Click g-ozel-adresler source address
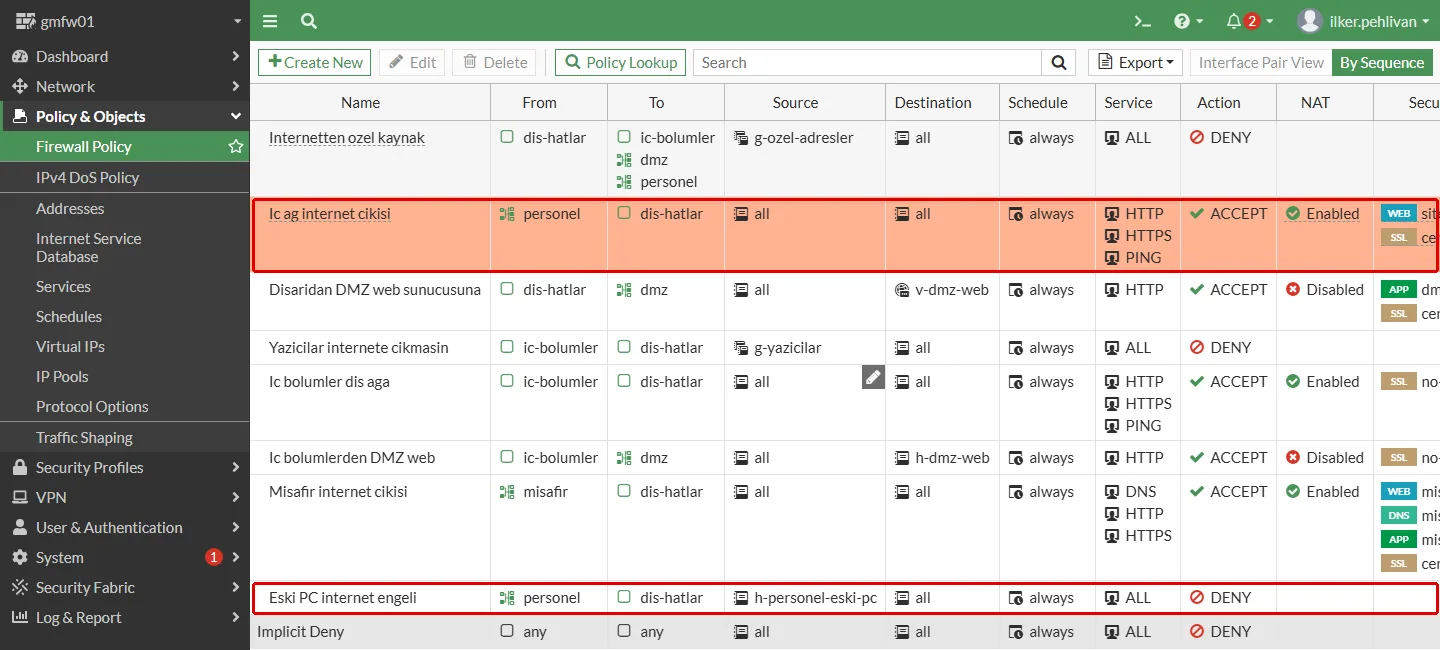This screenshot has width=1440, height=650. coord(793,138)
